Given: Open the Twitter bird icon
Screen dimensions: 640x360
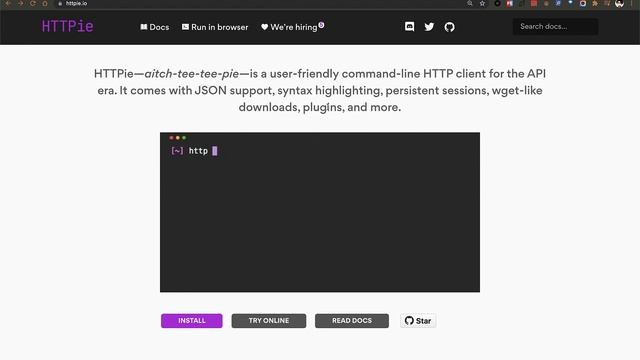Looking at the screenshot, I should click(429, 27).
